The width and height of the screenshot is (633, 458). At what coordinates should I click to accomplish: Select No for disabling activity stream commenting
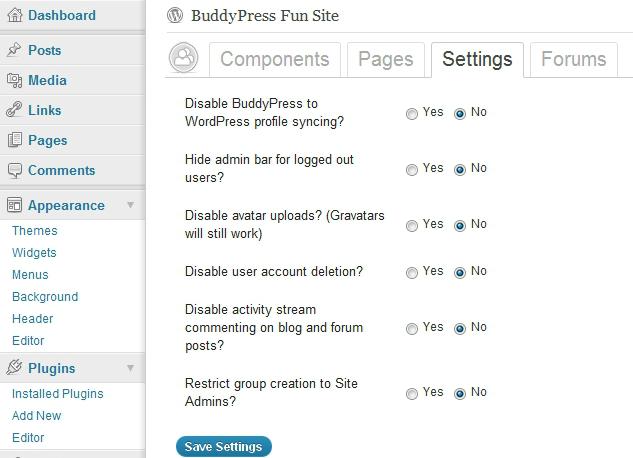[460, 329]
